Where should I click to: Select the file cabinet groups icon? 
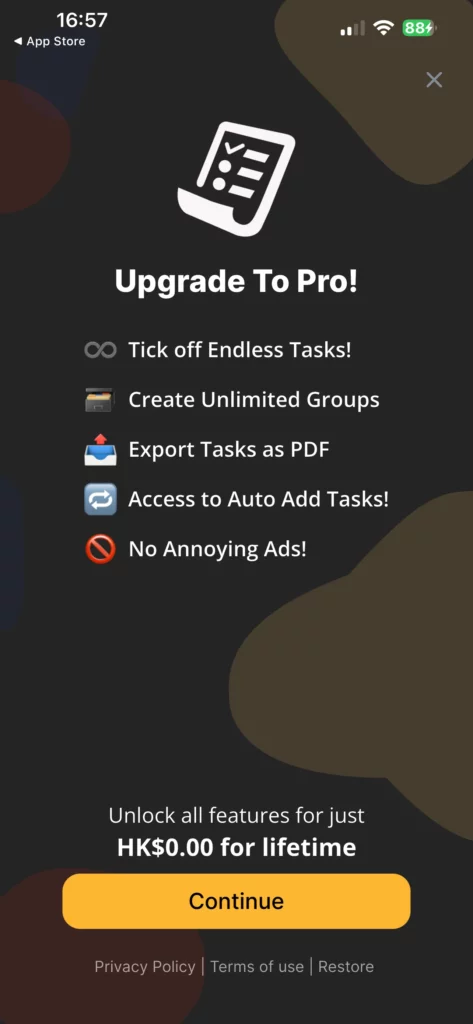click(100, 400)
